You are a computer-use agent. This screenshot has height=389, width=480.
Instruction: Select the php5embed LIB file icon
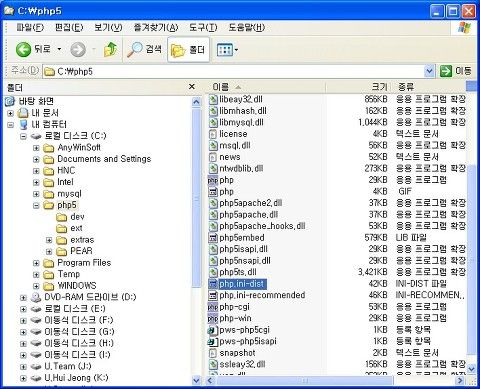(x=213, y=238)
